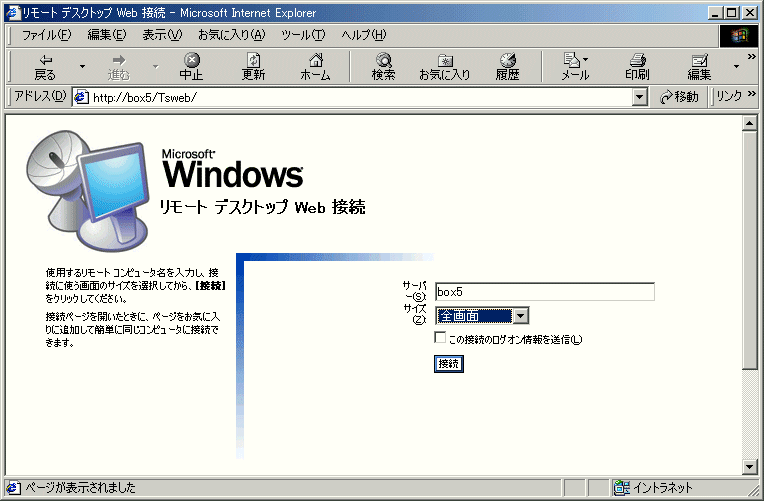Enable send logon information checkbox
The width and height of the screenshot is (764, 501).
click(x=440, y=337)
